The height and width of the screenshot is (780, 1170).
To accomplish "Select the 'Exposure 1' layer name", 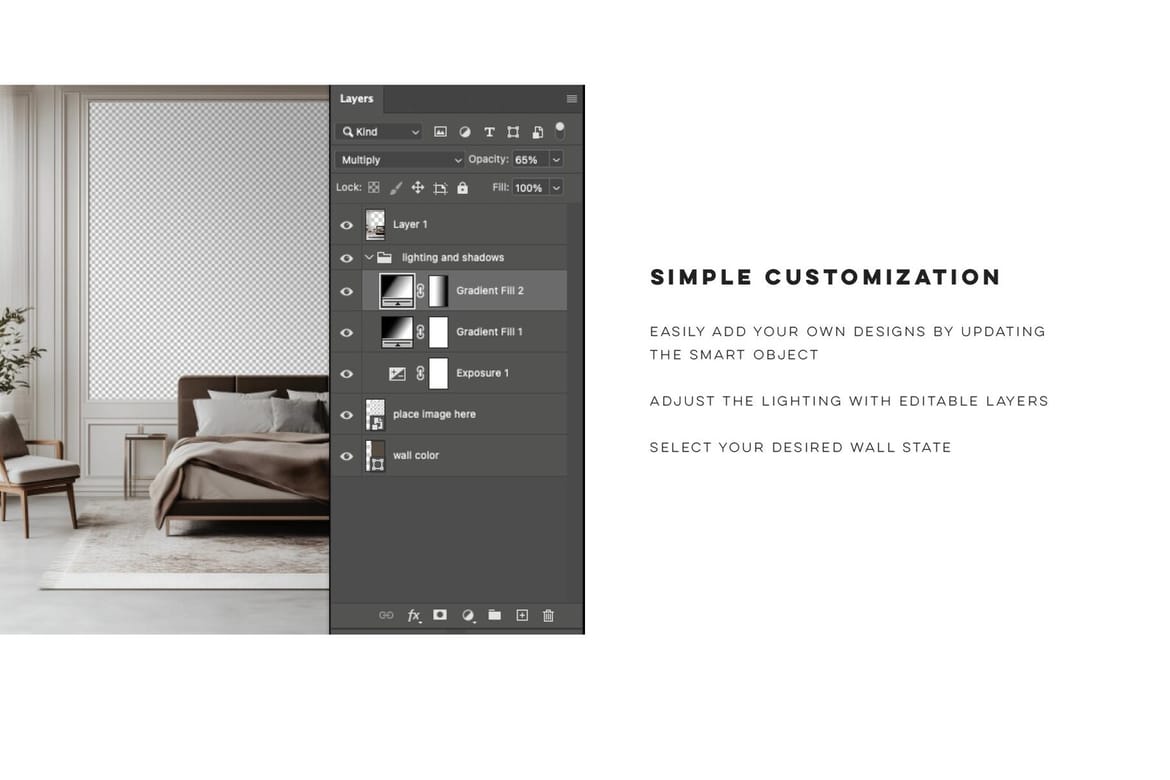I will [483, 372].
